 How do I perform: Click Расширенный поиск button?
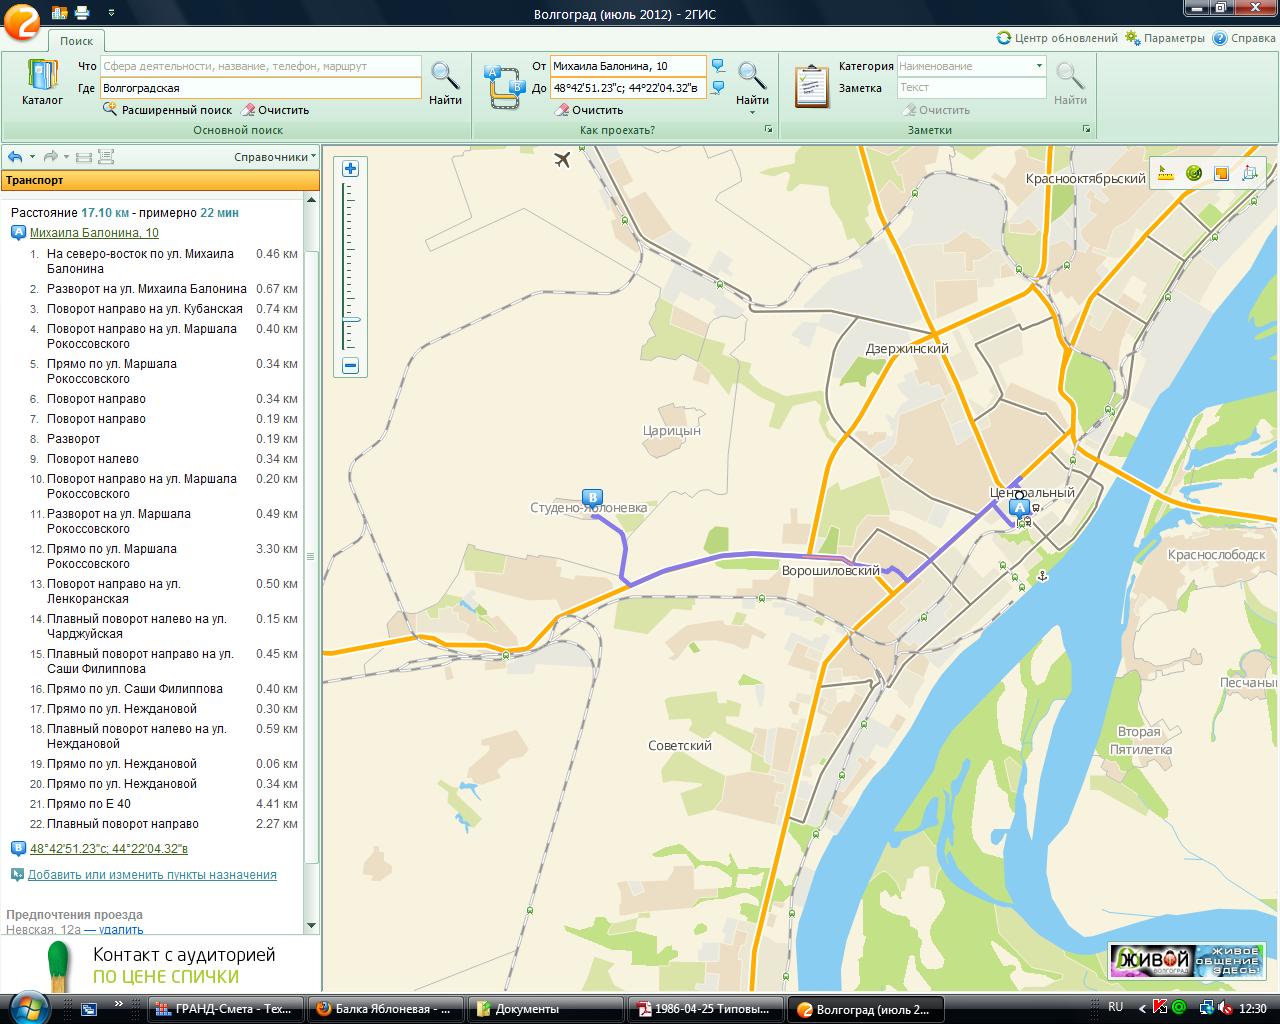pos(168,110)
